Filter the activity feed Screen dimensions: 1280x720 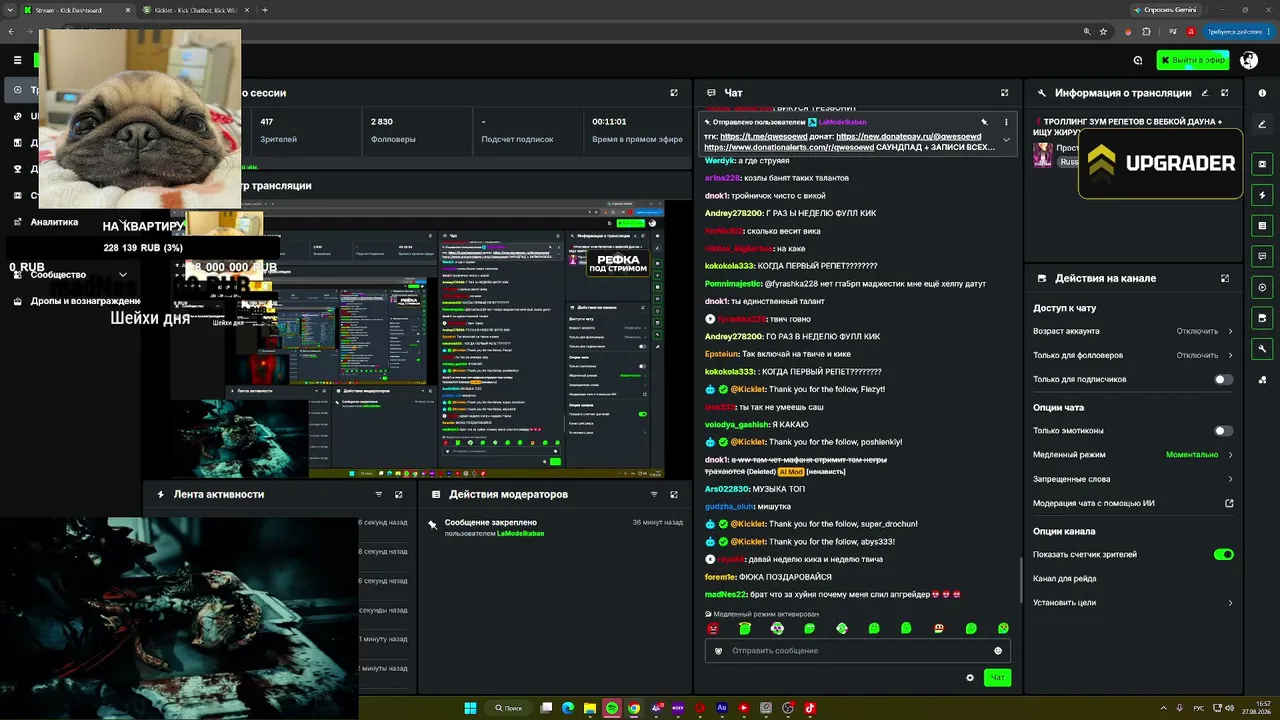378,494
